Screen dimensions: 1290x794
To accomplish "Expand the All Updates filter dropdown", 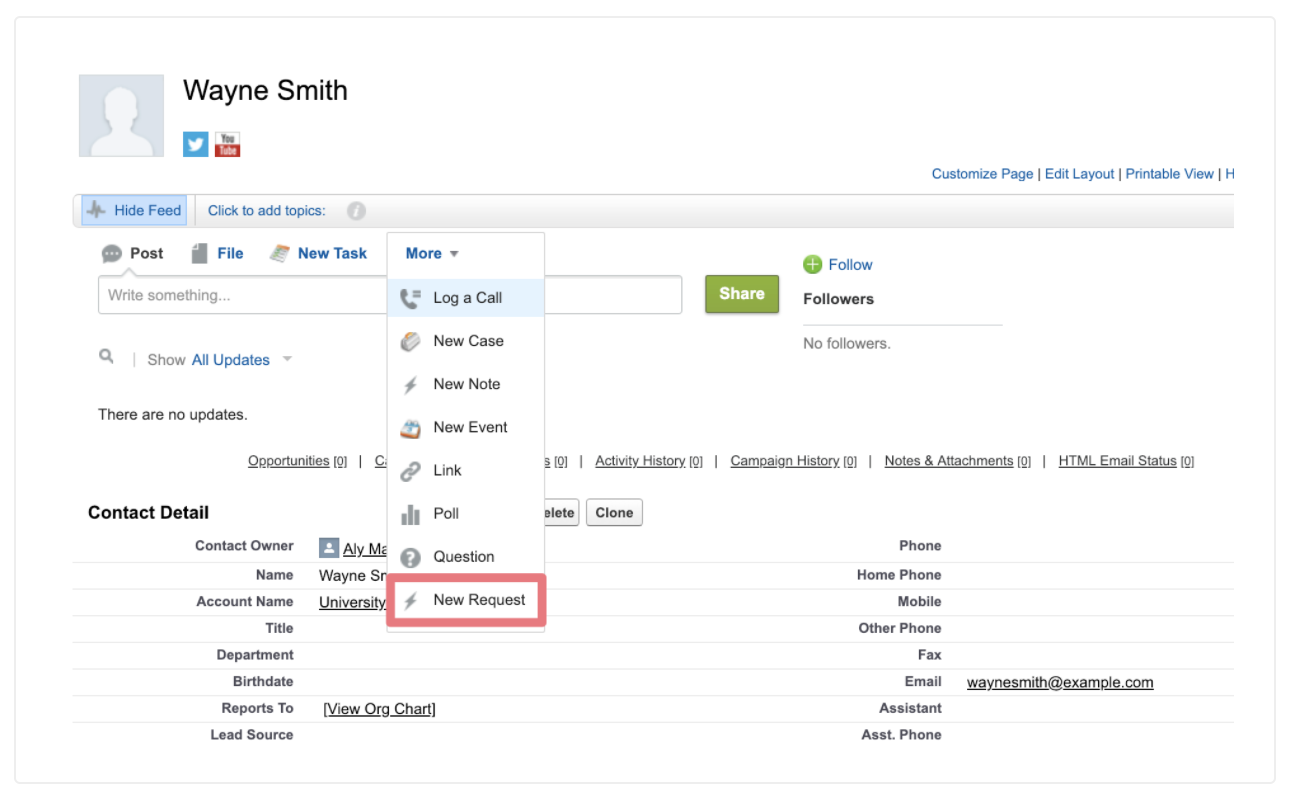I will click(x=287, y=359).
